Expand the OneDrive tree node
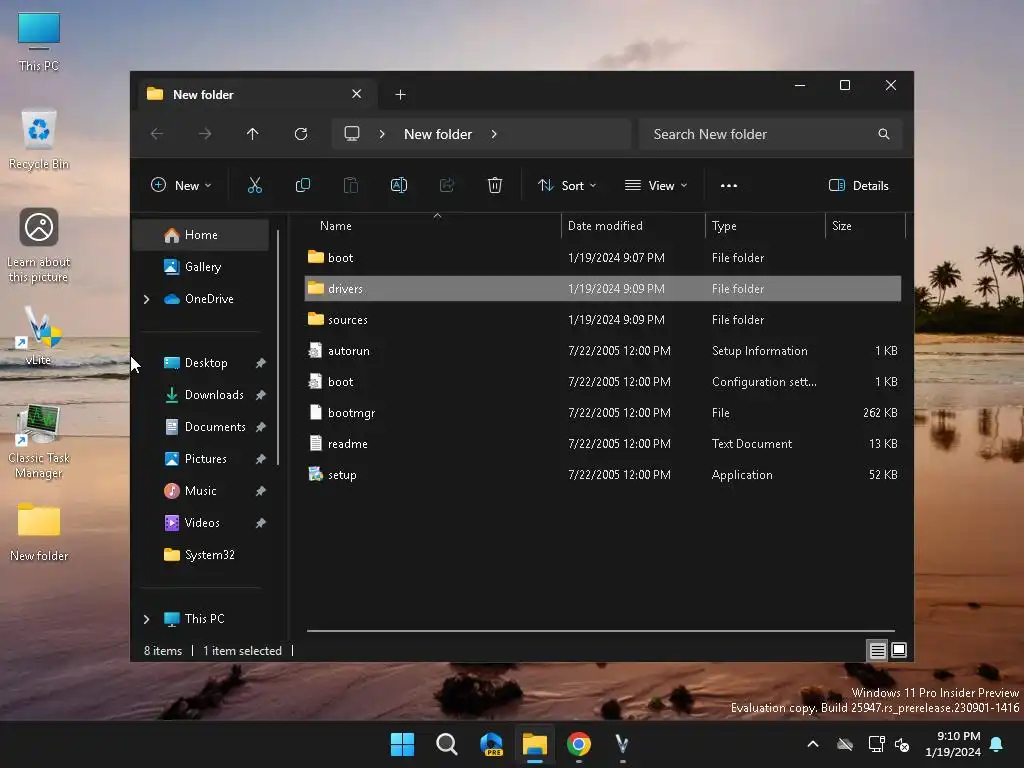Screen dimensions: 1024x768 point(146,299)
